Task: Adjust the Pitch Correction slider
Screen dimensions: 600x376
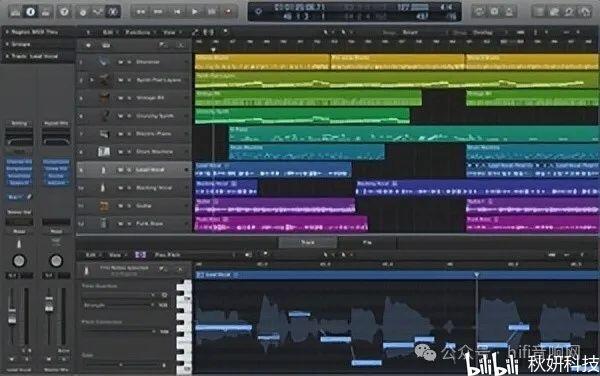Action: tap(119, 331)
